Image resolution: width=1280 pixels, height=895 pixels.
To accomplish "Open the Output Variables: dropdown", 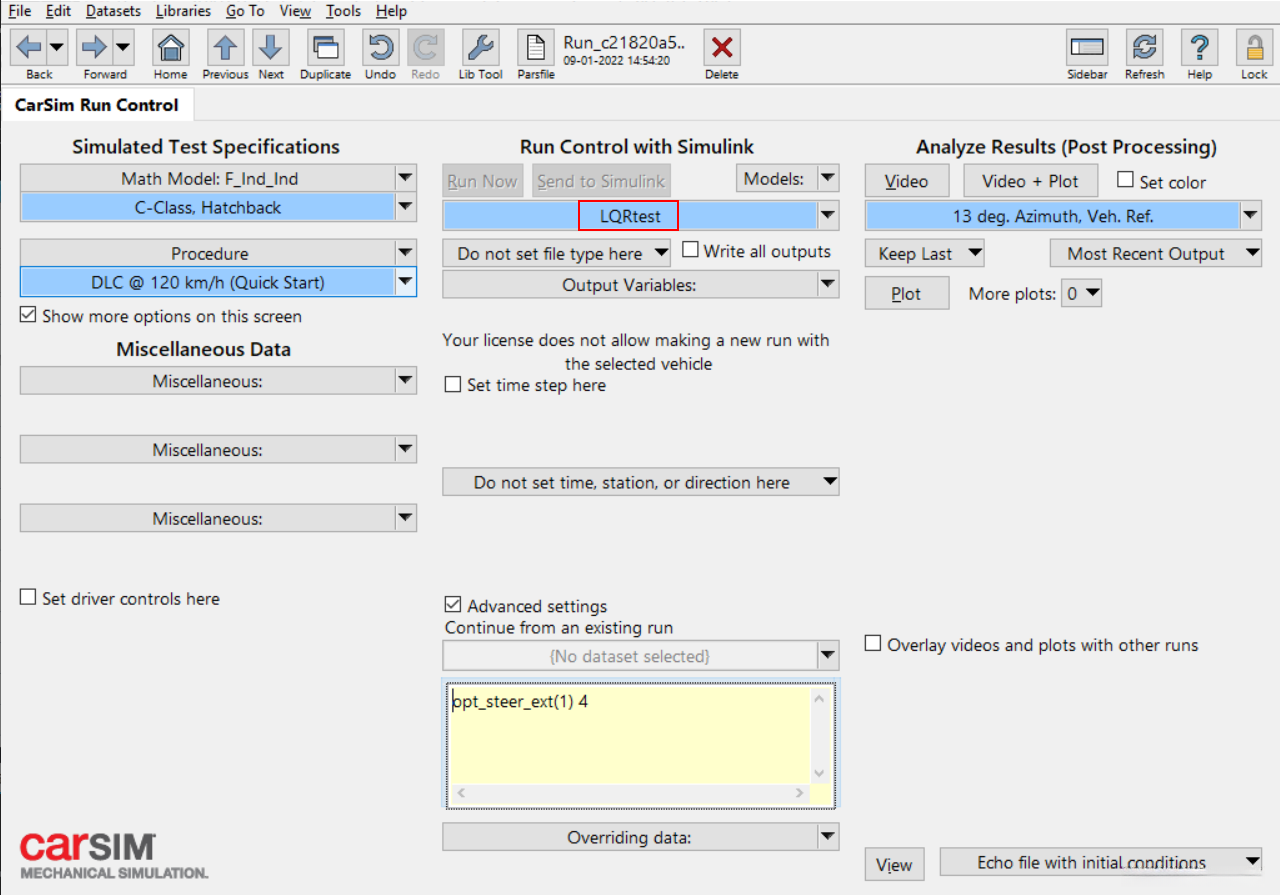I will click(x=640, y=284).
